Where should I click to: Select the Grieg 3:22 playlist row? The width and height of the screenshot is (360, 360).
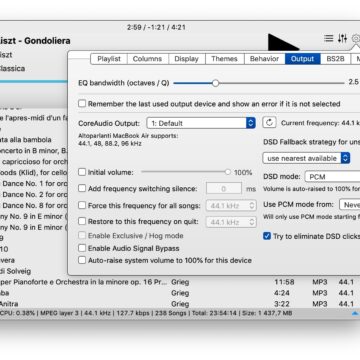tap(180, 304)
